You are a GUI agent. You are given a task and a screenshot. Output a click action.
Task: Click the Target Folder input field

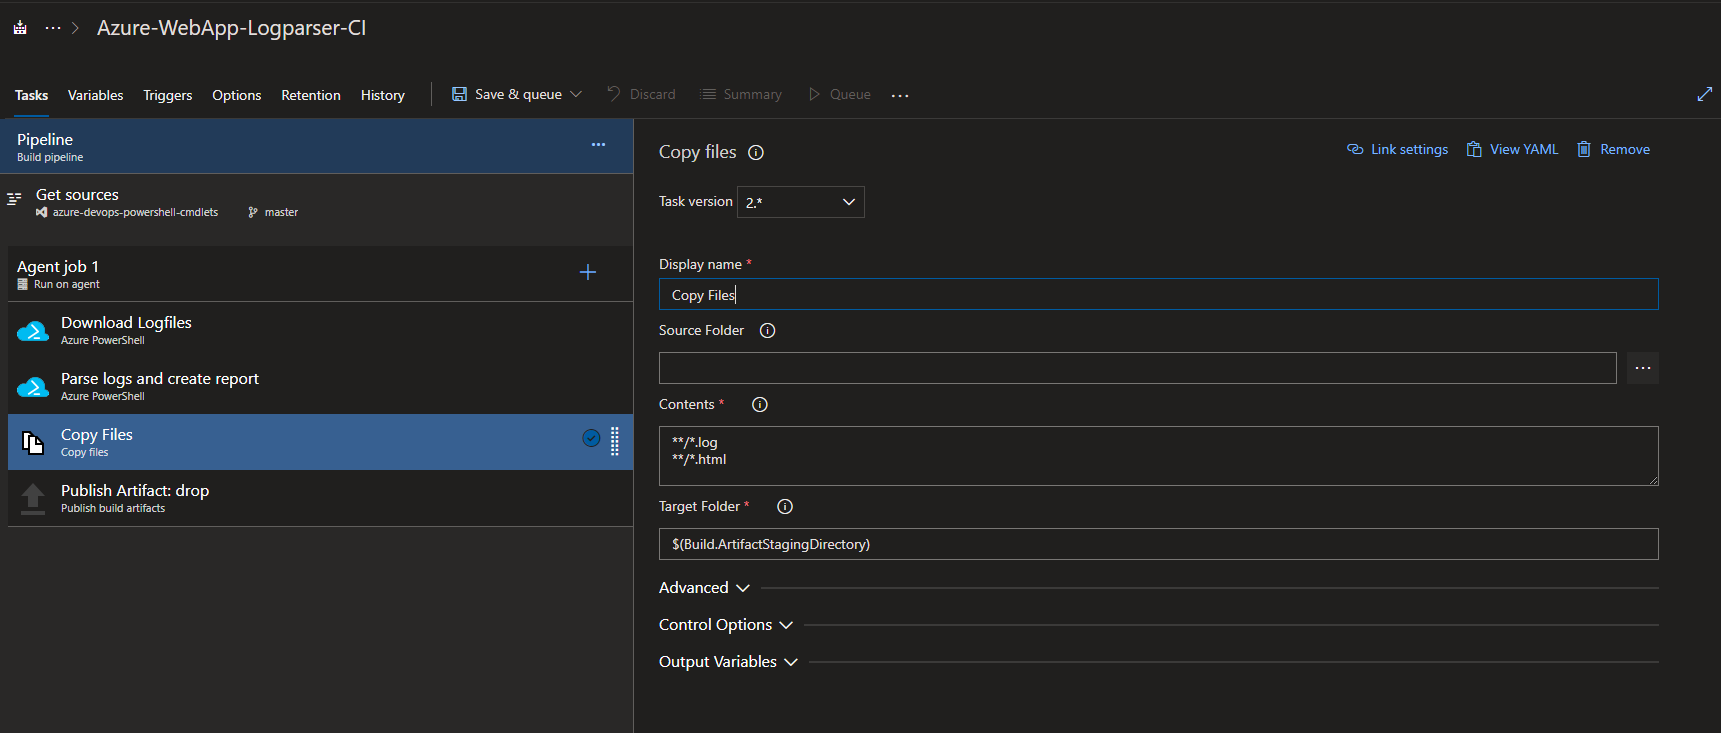point(1158,544)
